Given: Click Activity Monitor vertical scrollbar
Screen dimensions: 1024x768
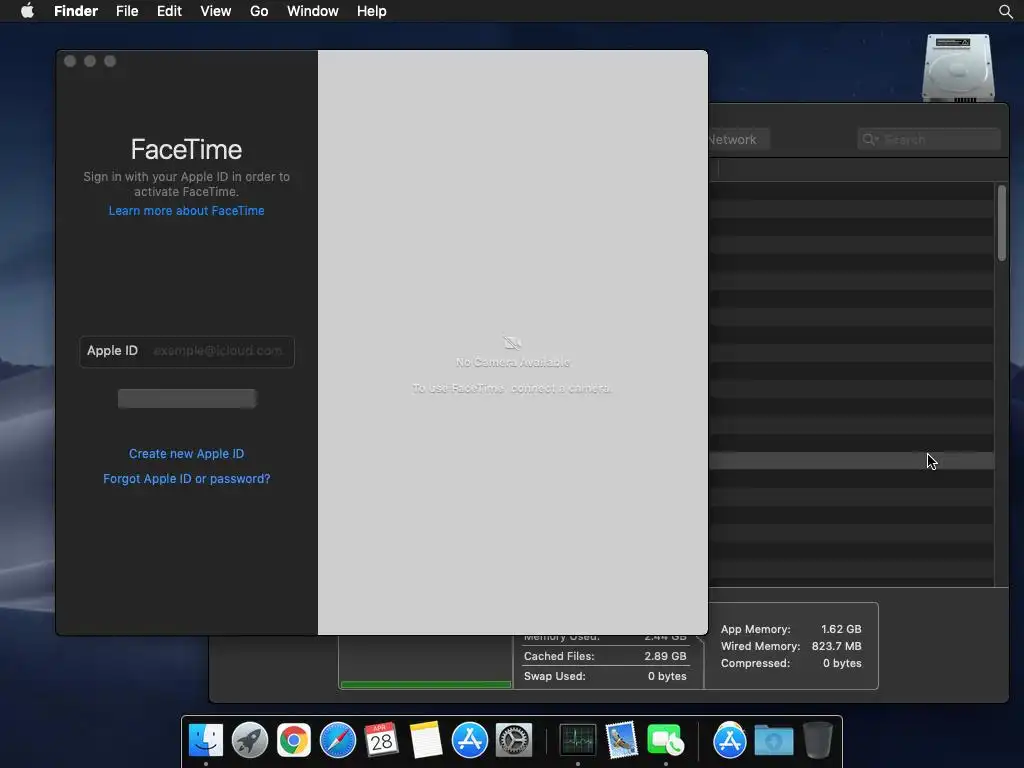Looking at the screenshot, I should [x=1002, y=223].
